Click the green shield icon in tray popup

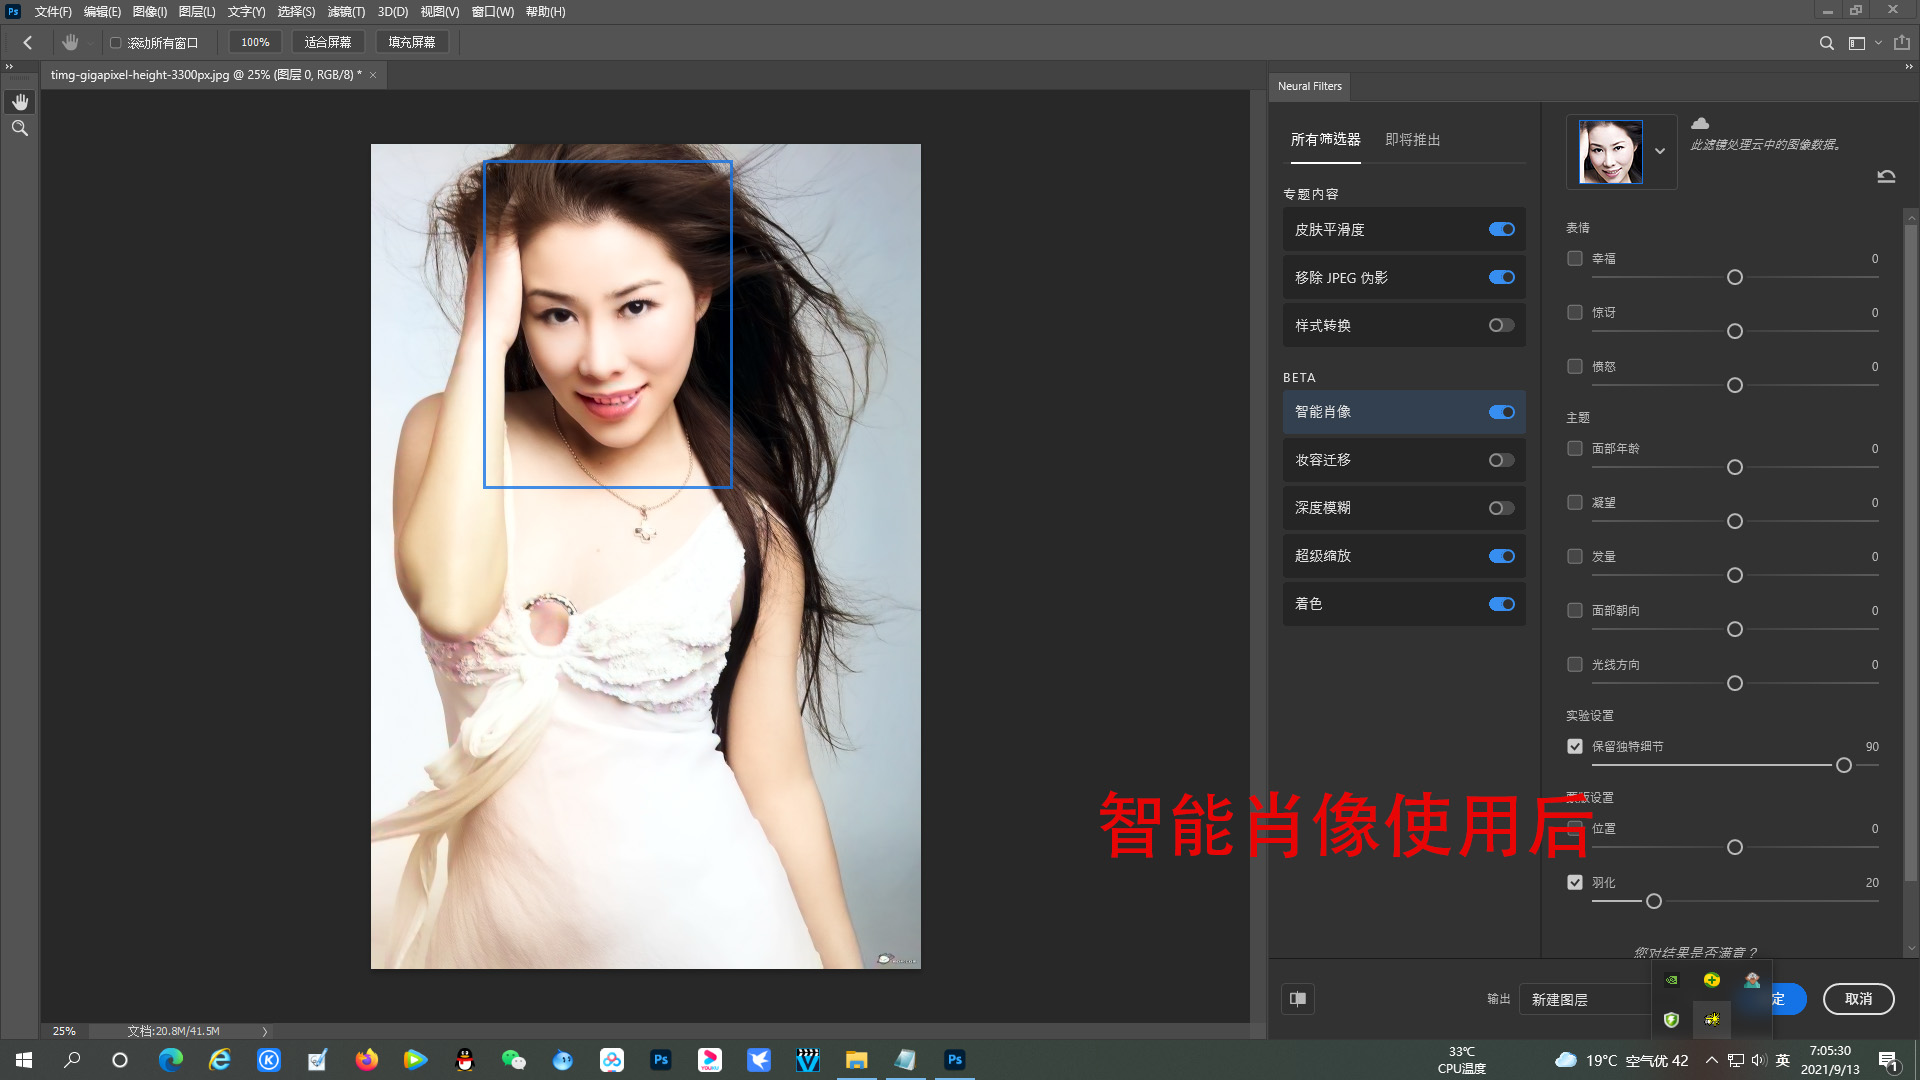click(1671, 1019)
